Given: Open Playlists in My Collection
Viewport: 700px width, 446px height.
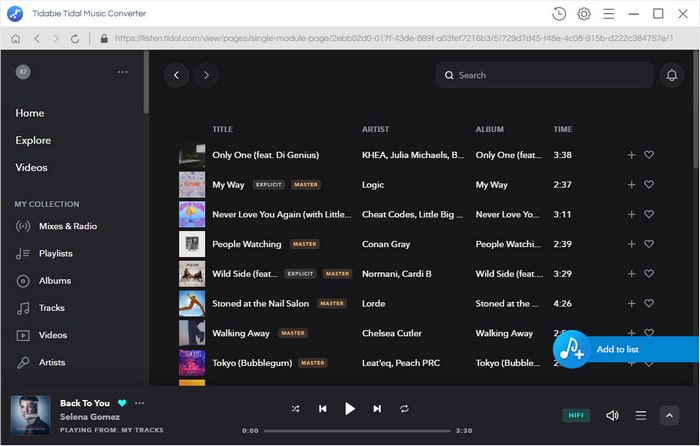Looking at the screenshot, I should click(44, 254).
